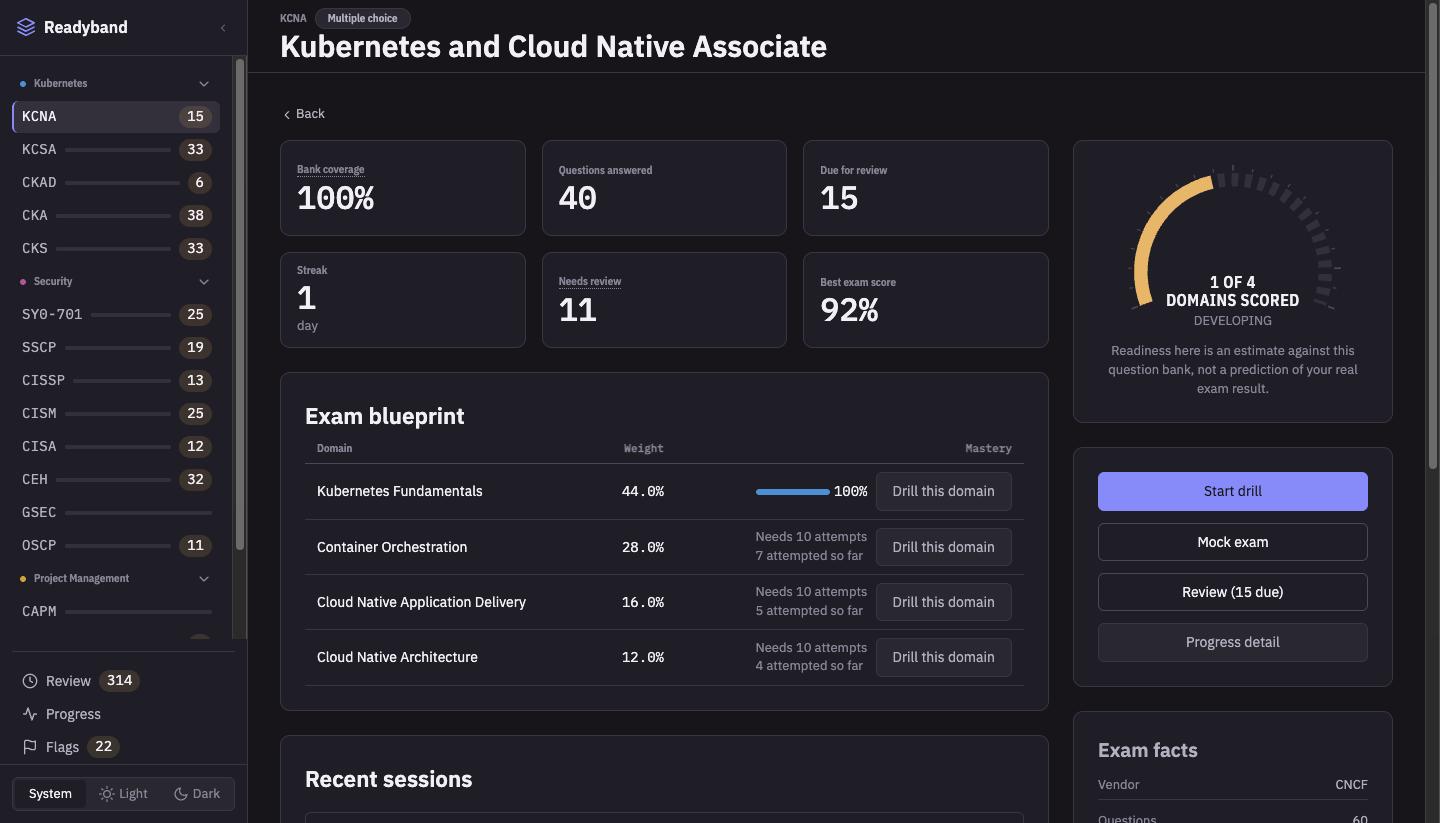
Task: Open the CEH exam in sidebar
Action: coord(116,480)
